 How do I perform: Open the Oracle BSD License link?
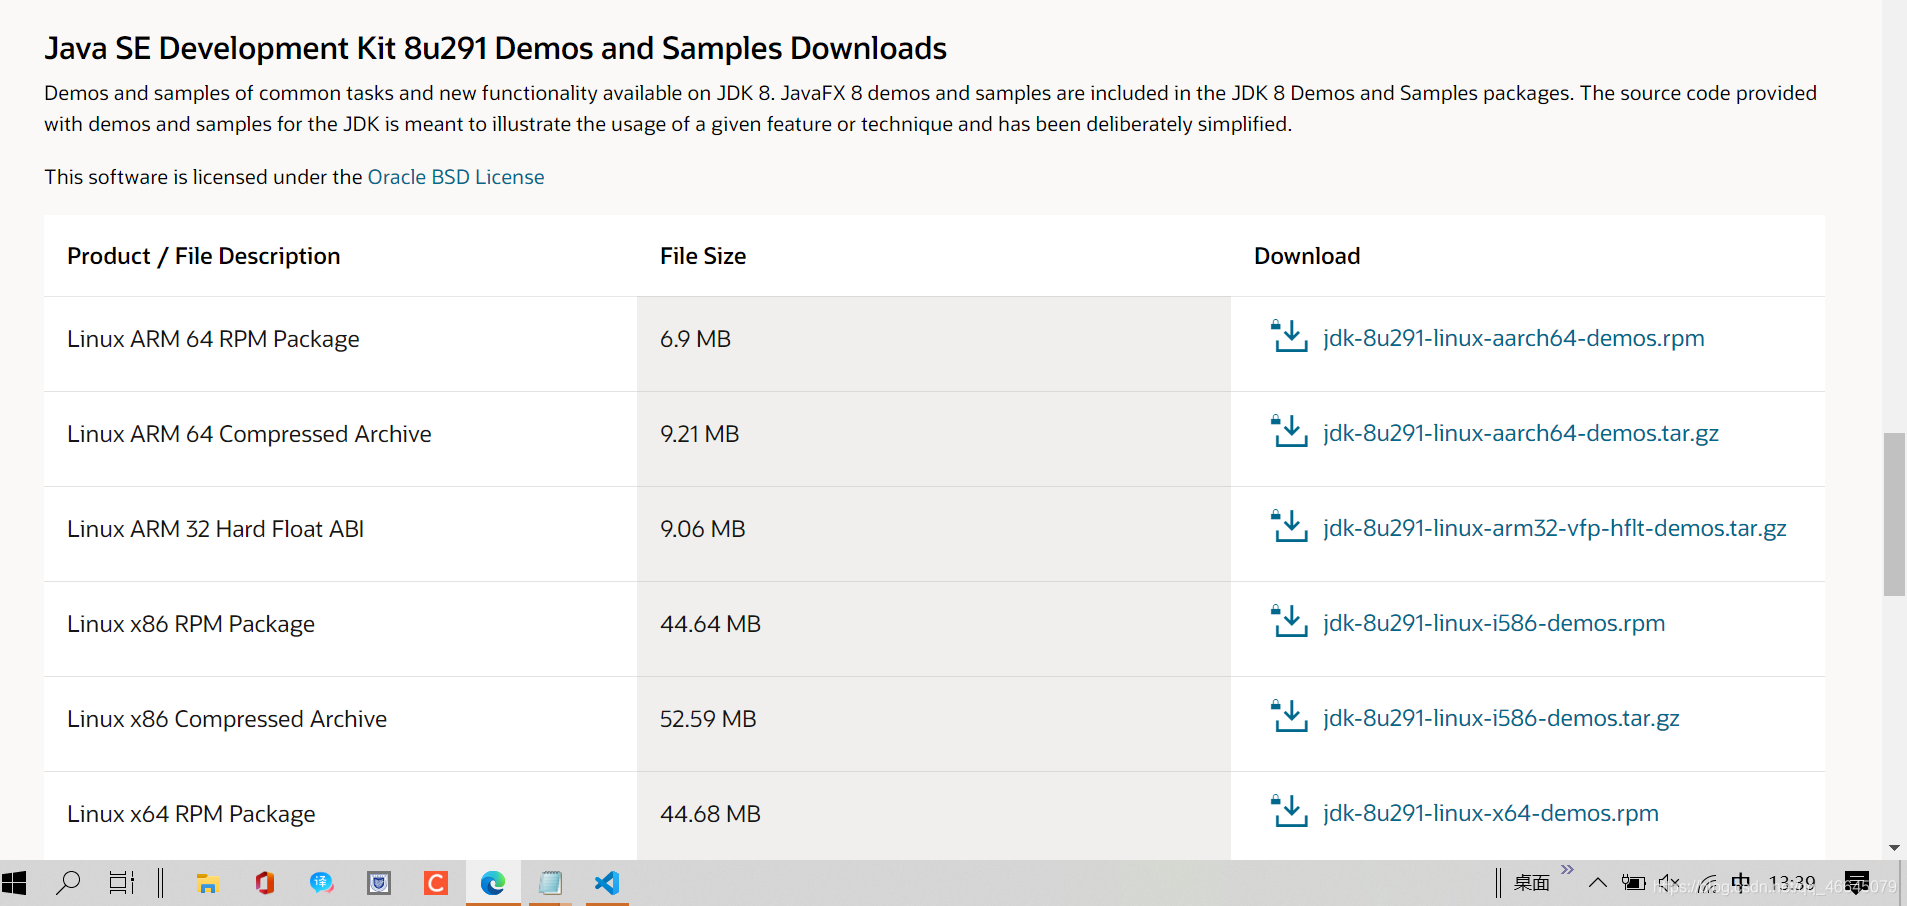[x=456, y=177]
